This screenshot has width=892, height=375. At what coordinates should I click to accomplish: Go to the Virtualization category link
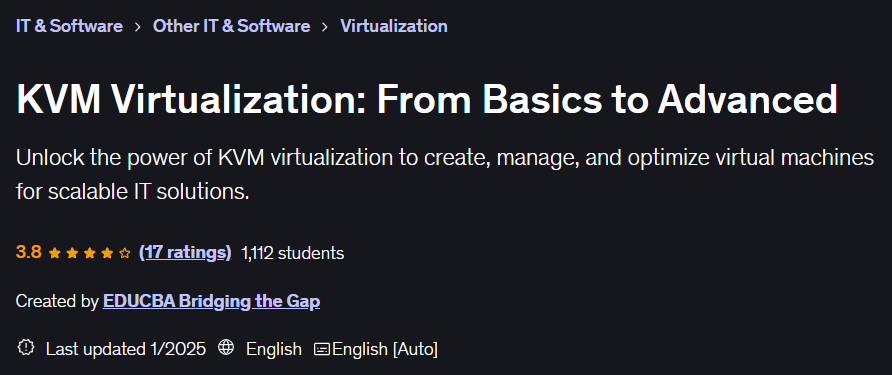click(x=394, y=26)
